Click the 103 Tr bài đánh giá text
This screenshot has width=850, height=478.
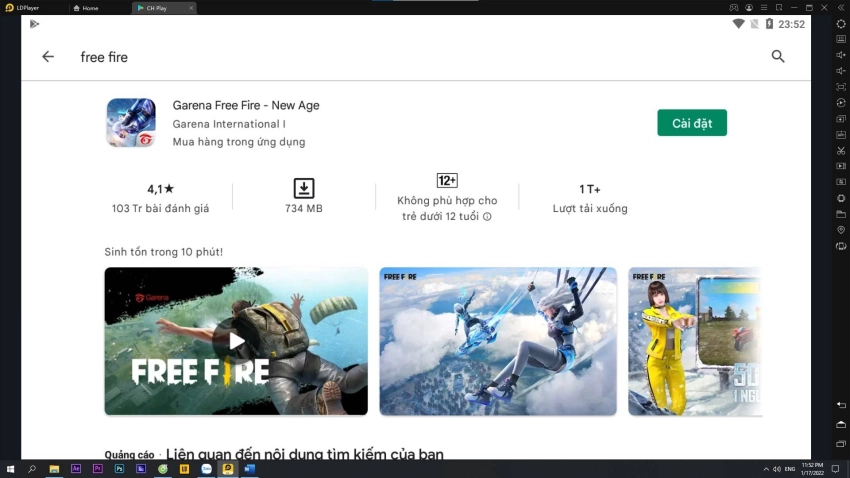160,209
